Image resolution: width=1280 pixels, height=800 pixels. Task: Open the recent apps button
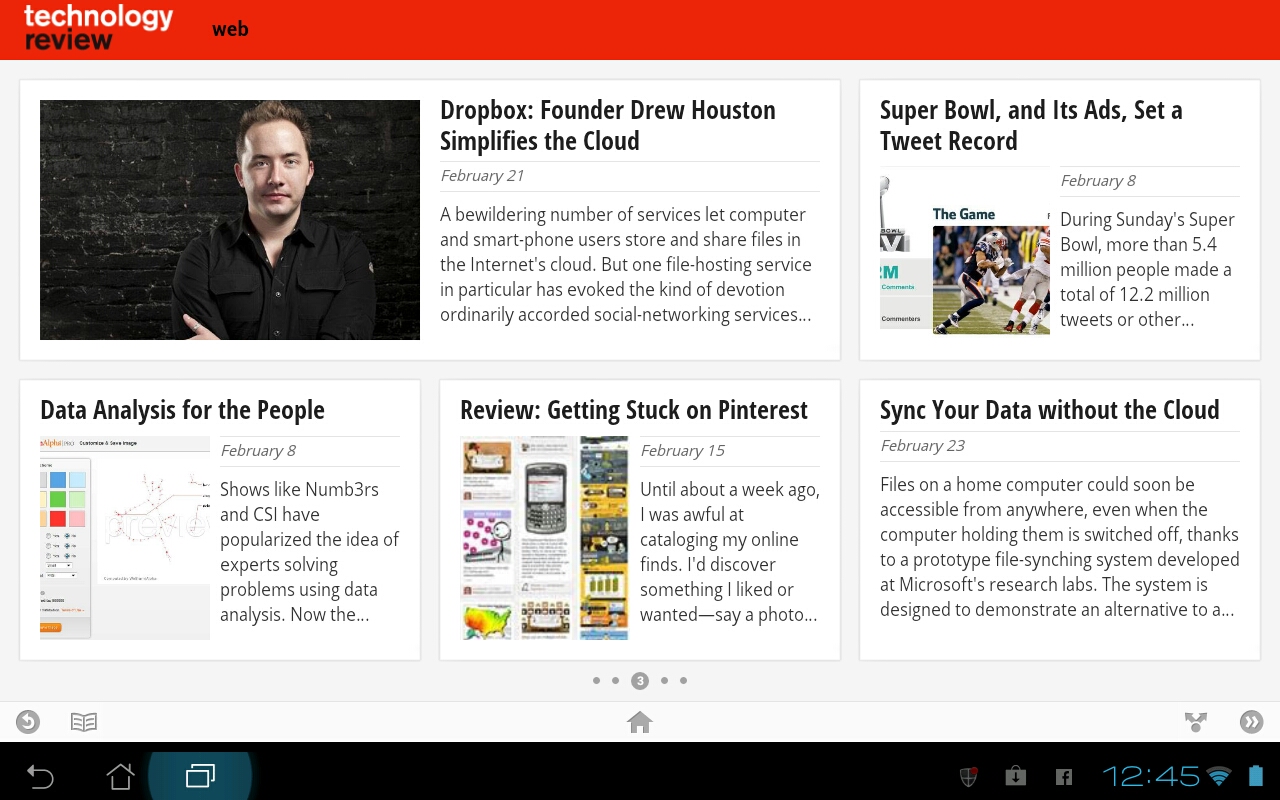(x=200, y=776)
